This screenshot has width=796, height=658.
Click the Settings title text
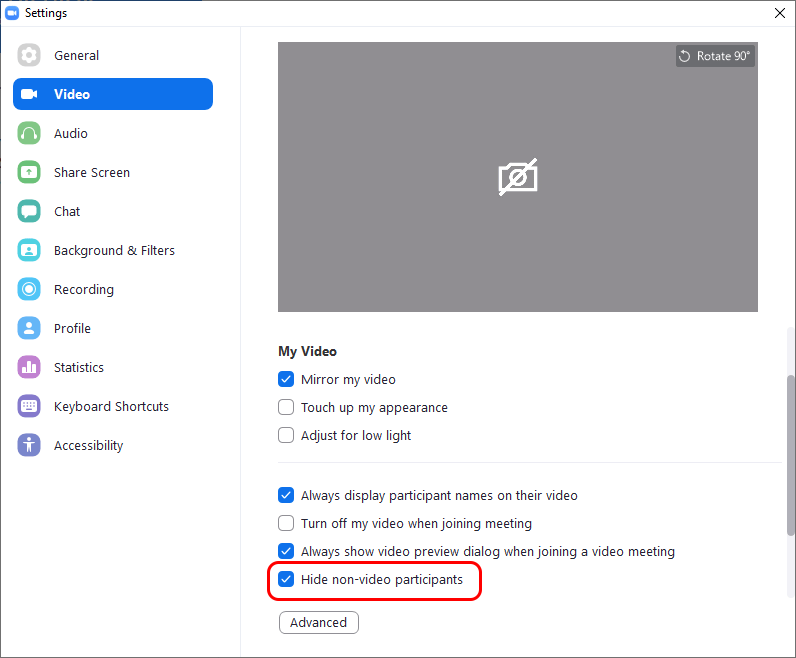pos(46,13)
